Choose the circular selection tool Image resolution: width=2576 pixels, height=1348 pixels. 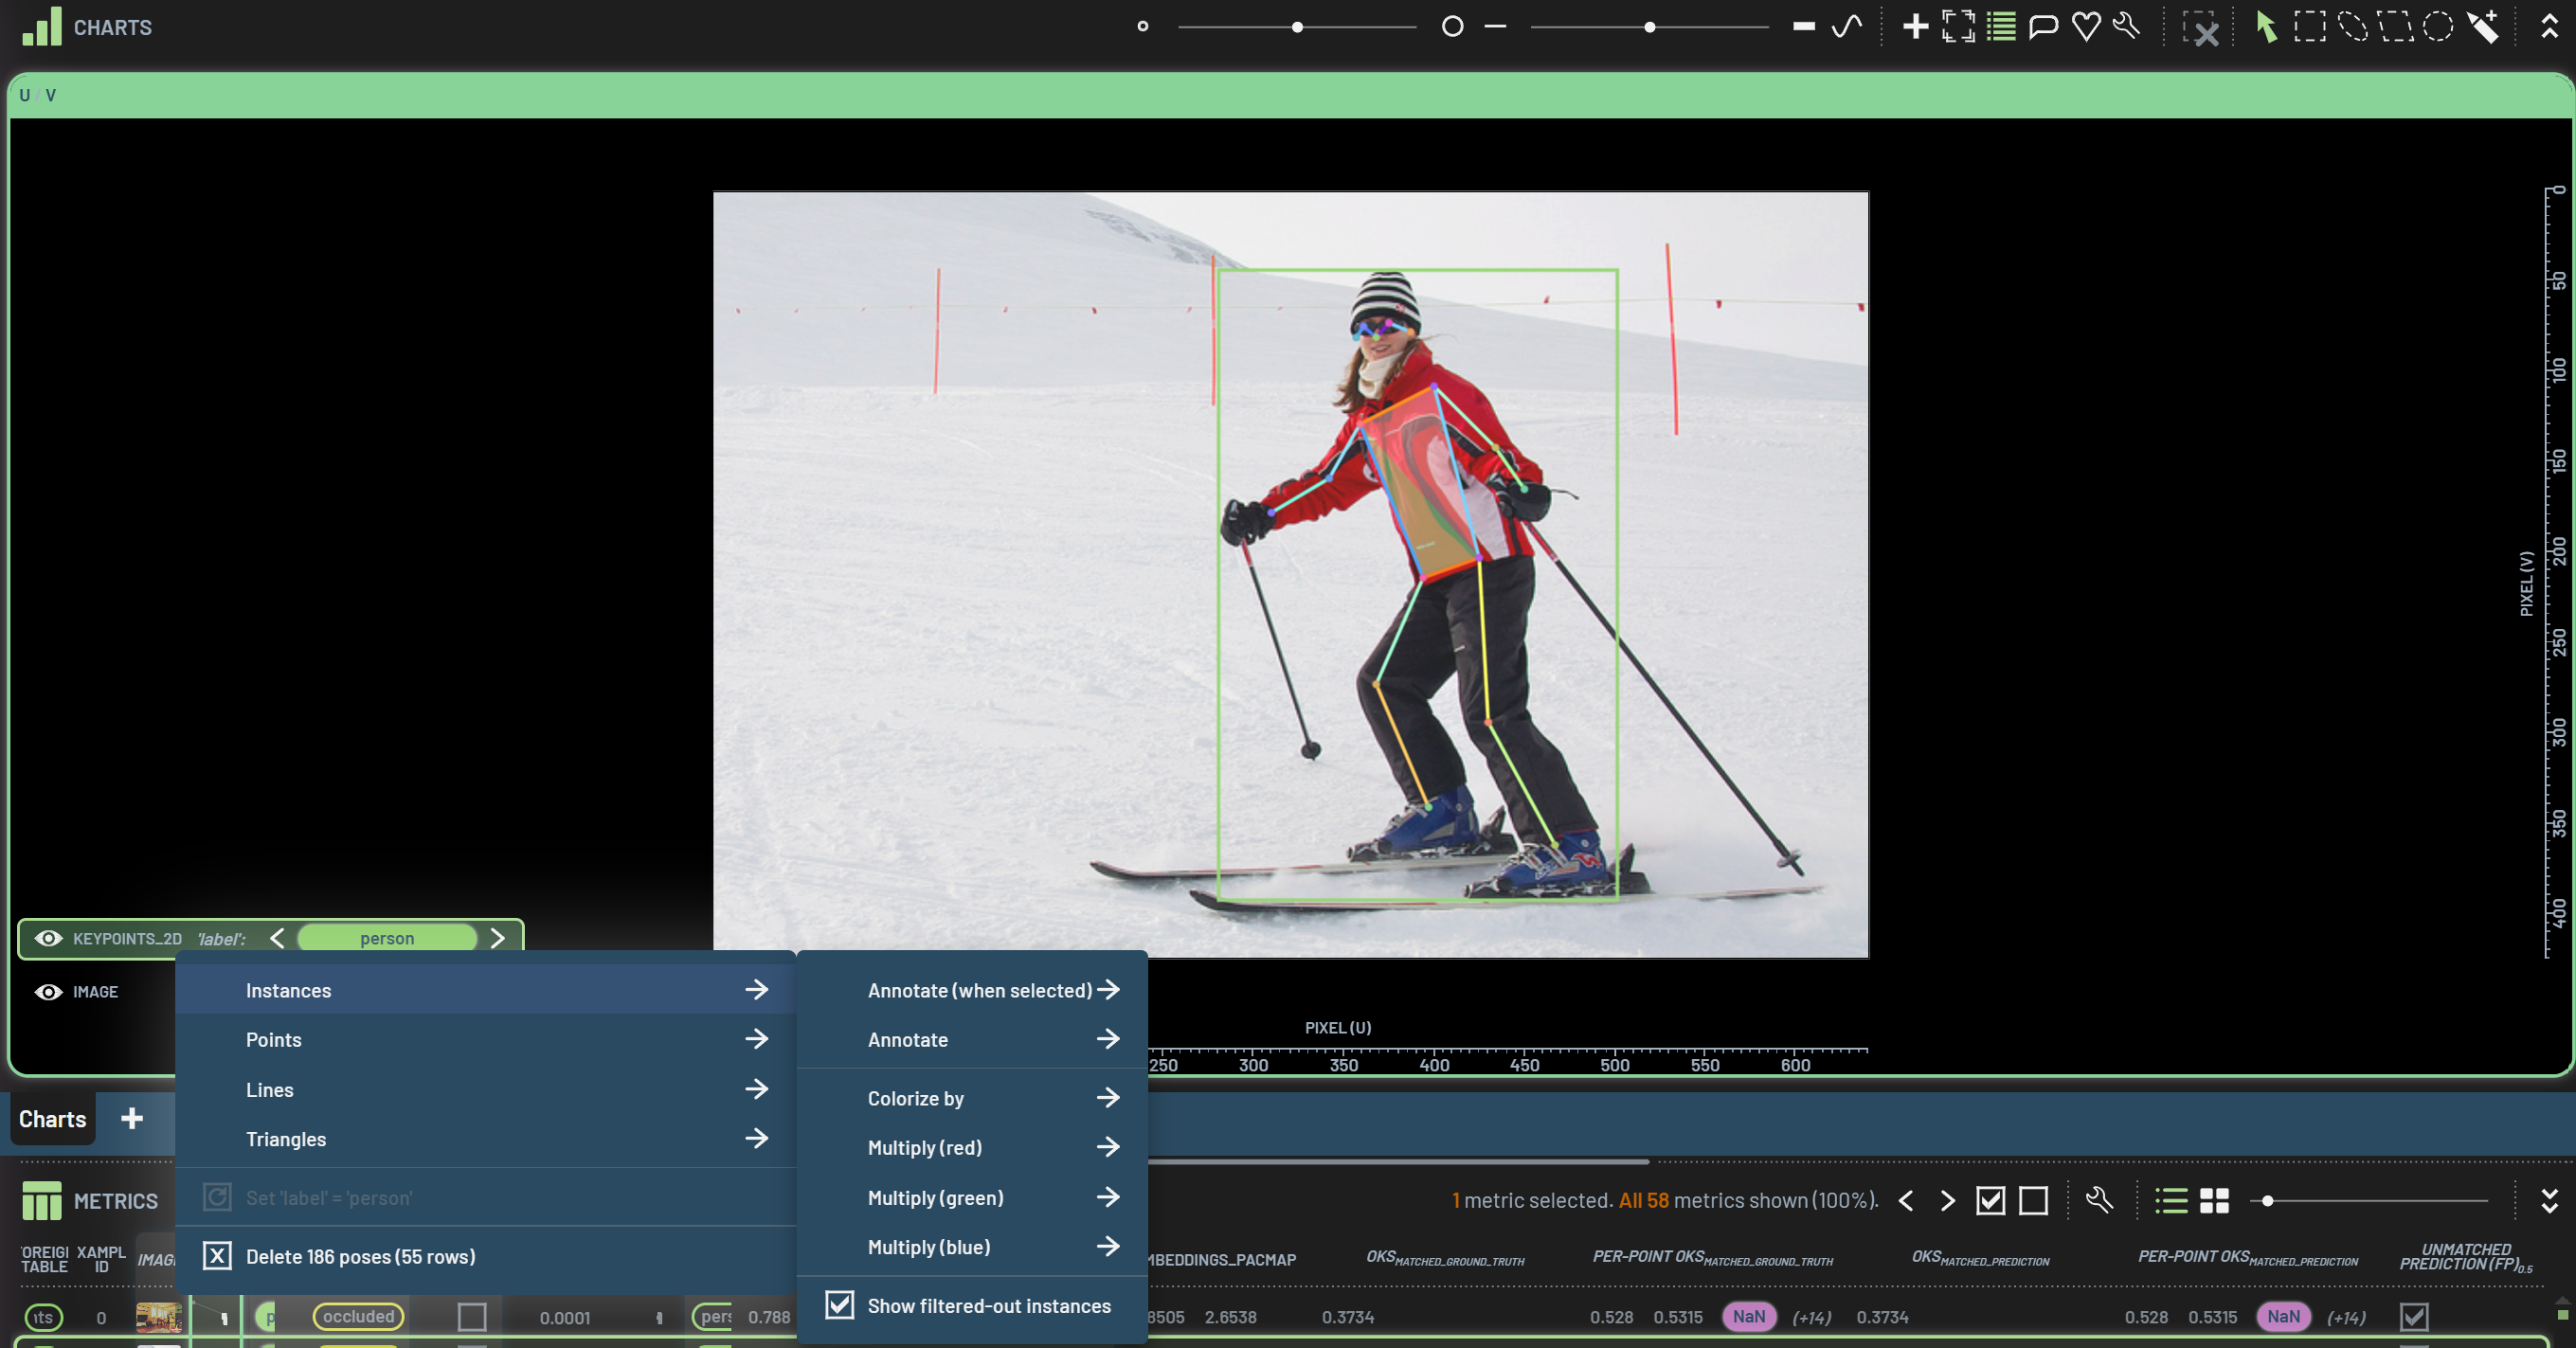(2438, 27)
